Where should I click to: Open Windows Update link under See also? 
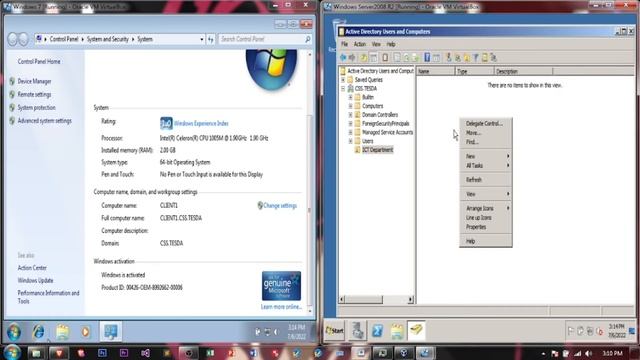click(36, 280)
